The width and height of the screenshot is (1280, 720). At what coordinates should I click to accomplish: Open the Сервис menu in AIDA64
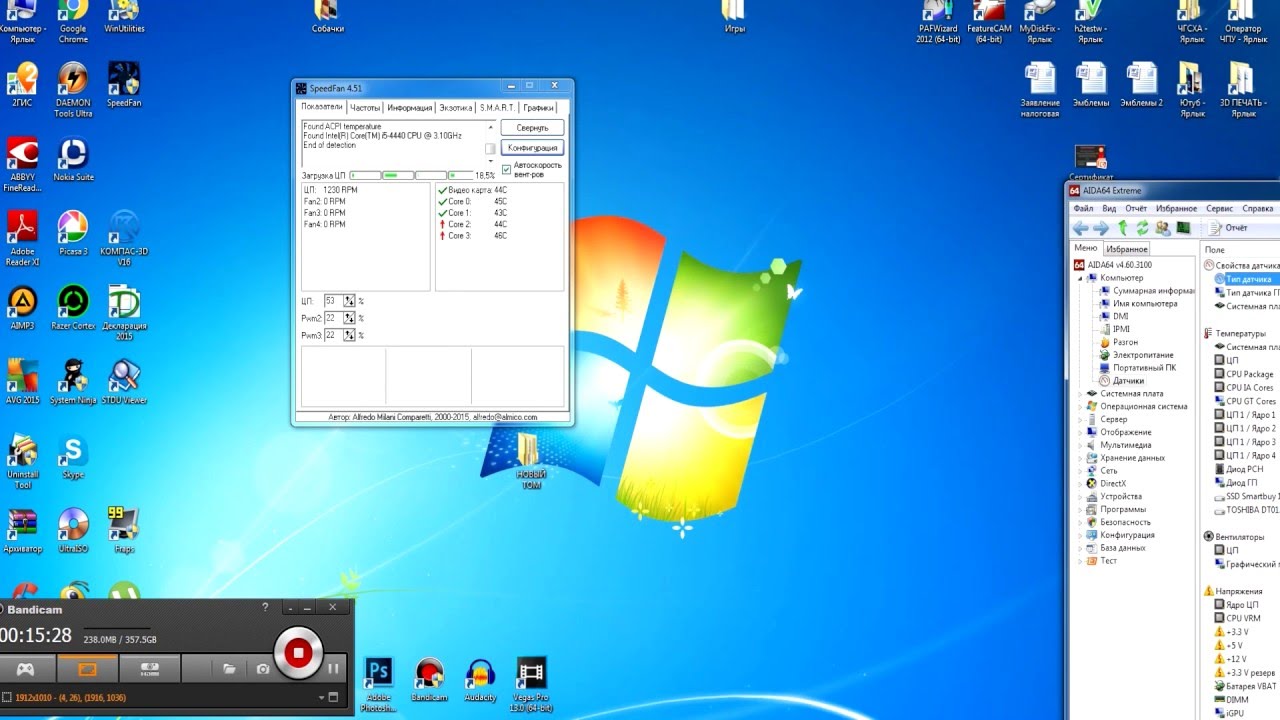click(x=1219, y=209)
